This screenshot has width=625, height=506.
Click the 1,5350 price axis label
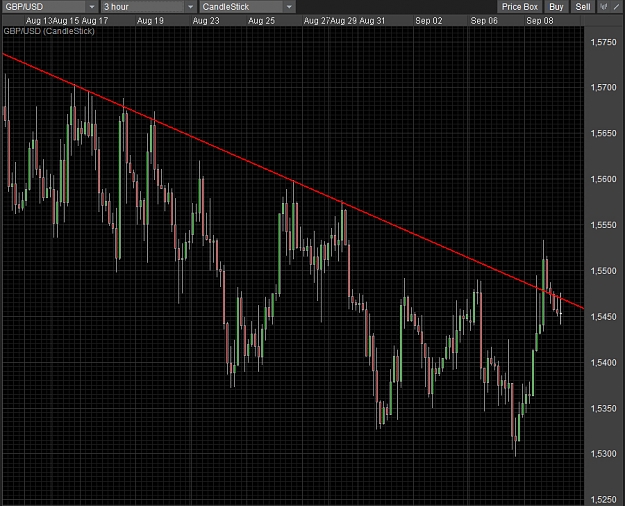(x=603, y=408)
